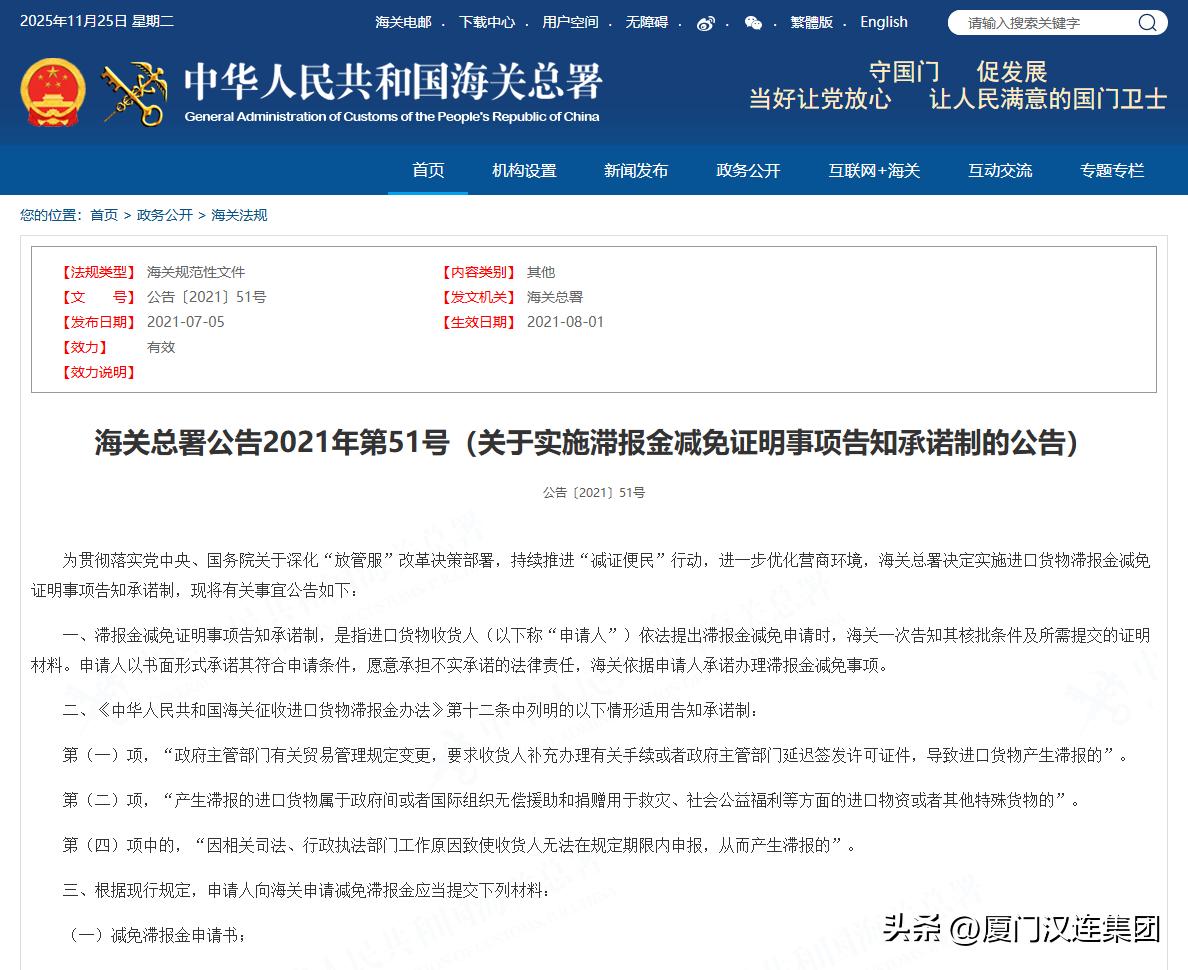Click the 法规类型 value 海关规范性文件
Viewport: 1188px width, 970px height.
[195, 272]
